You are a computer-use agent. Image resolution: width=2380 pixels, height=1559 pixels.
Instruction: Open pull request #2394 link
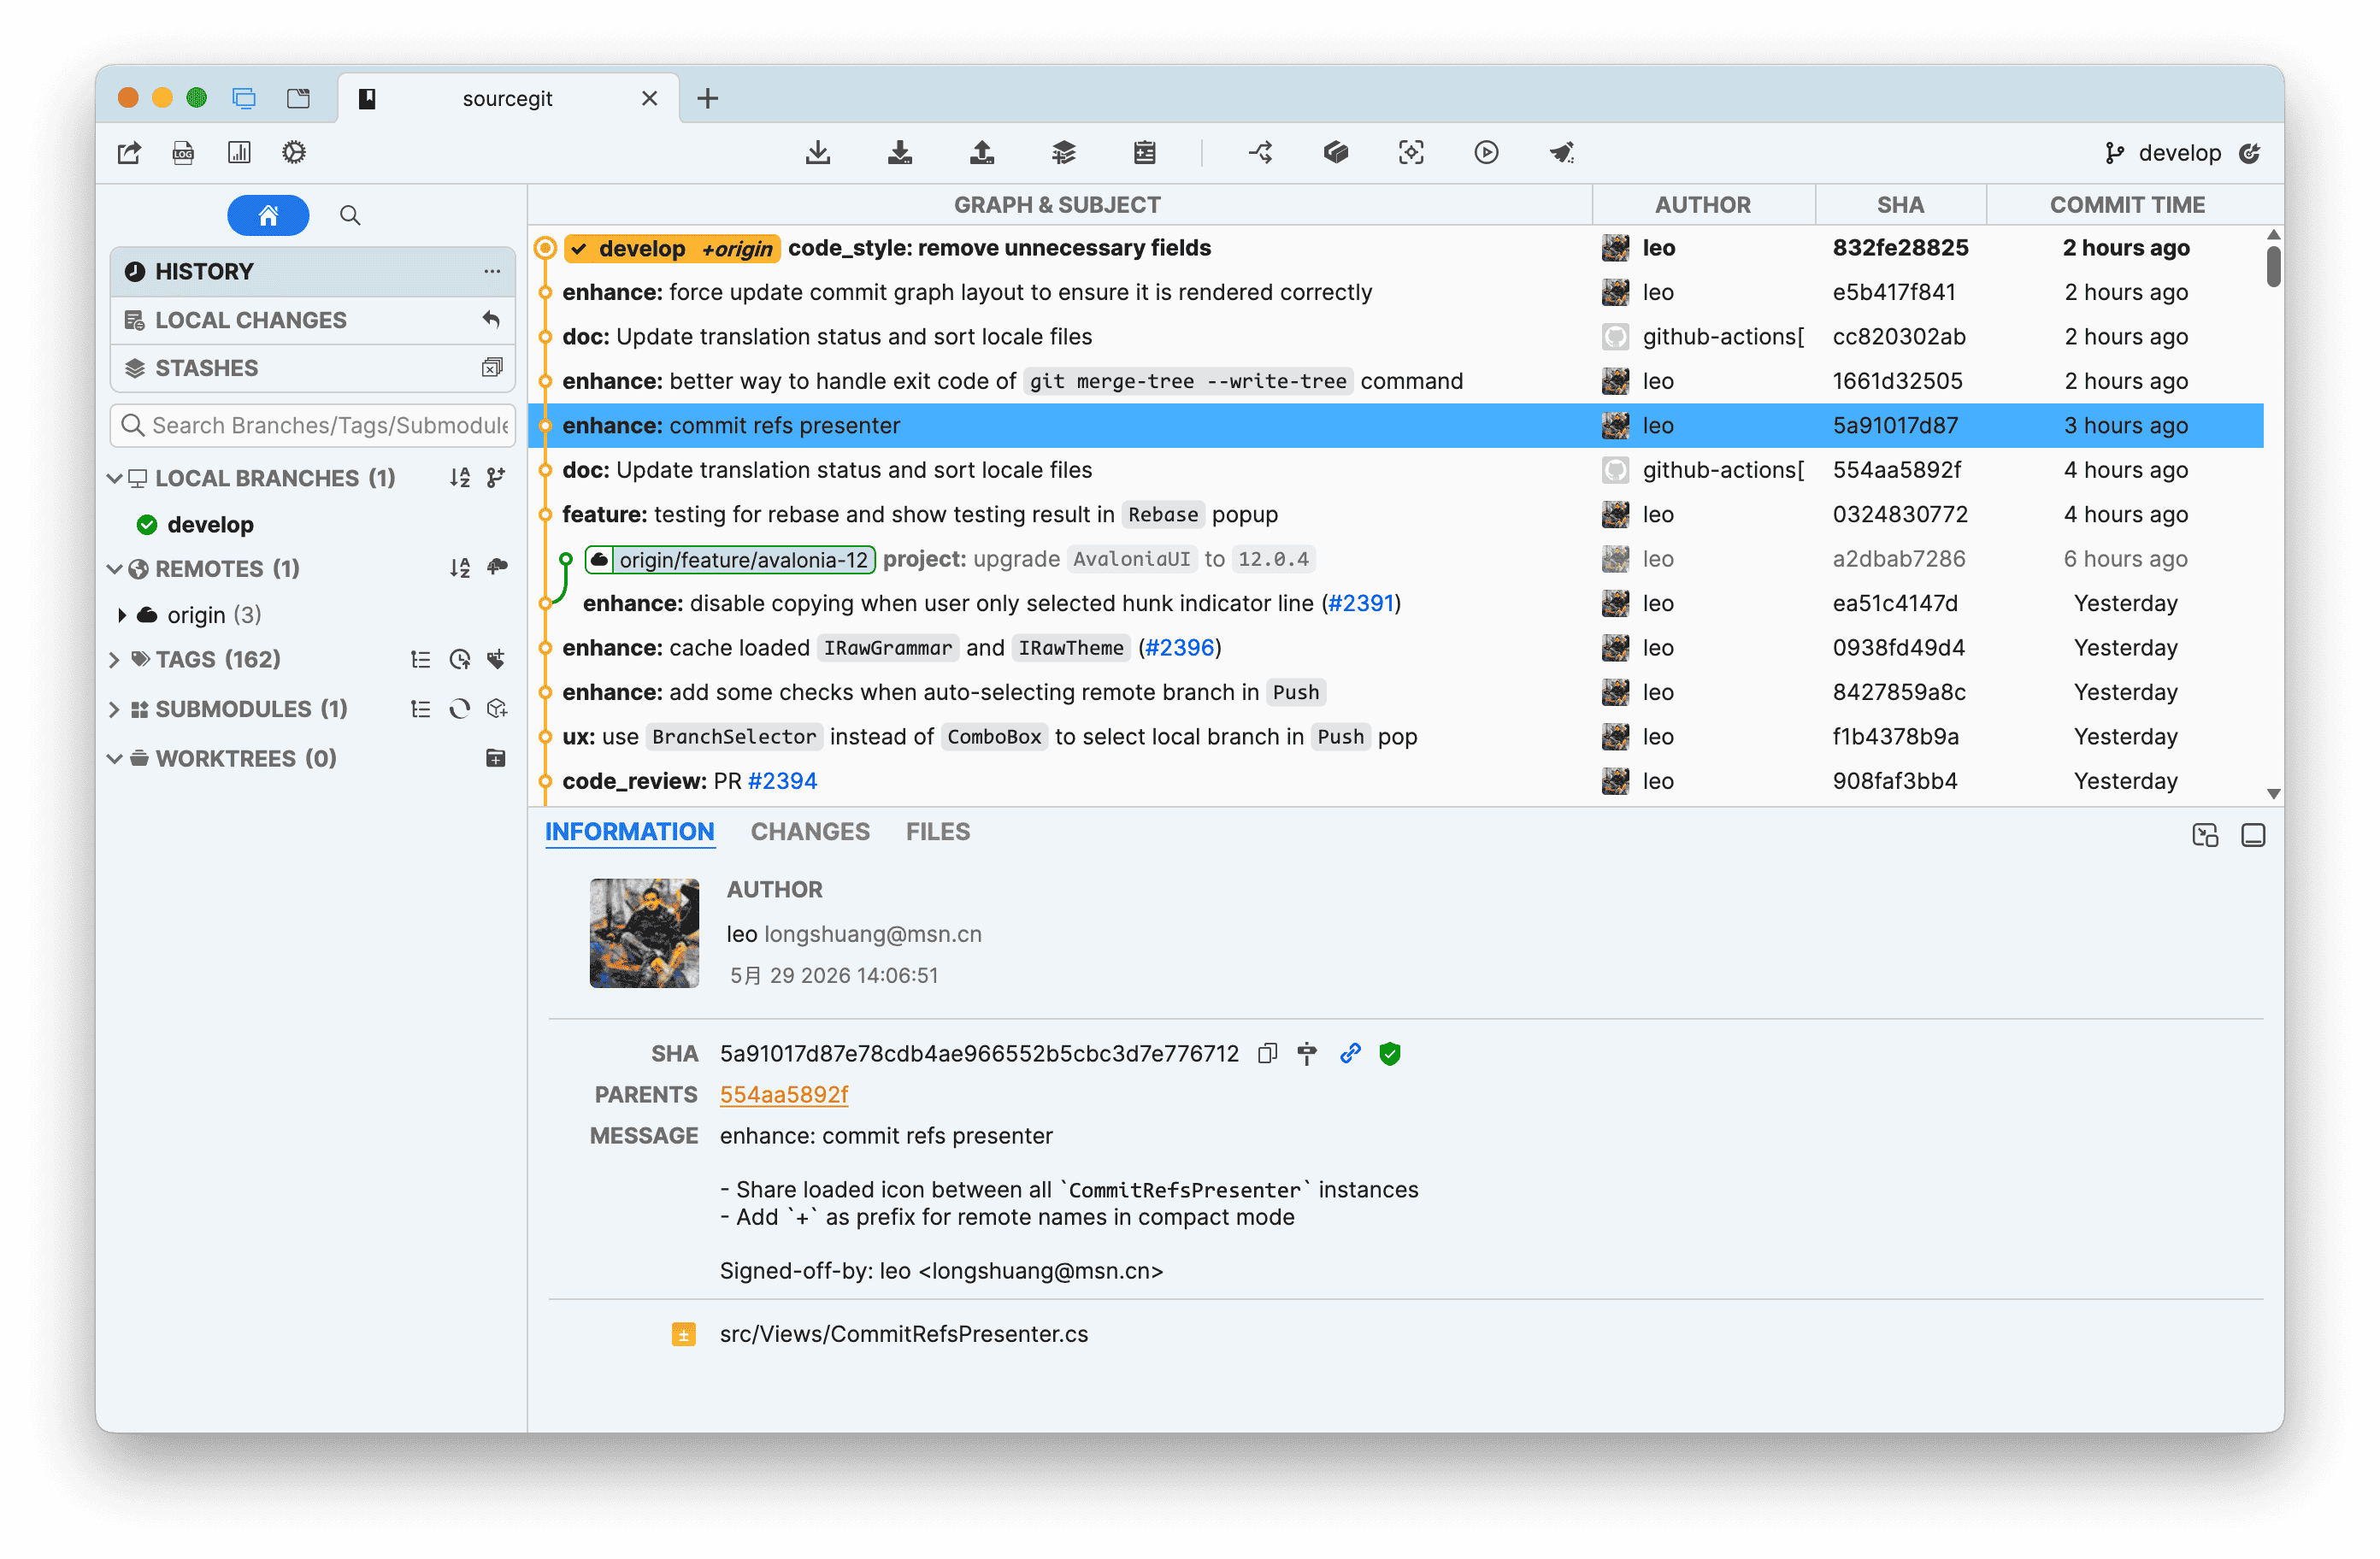click(782, 782)
